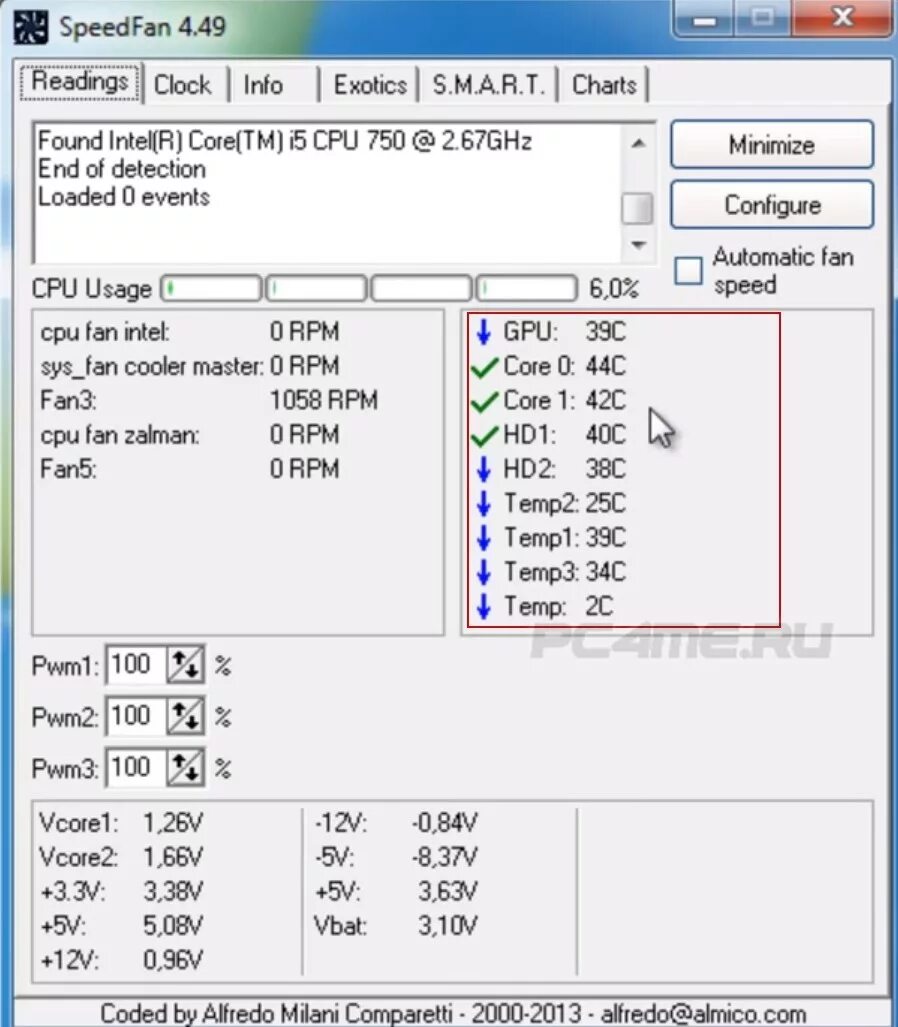This screenshot has width=898, height=1027.
Task: Select the Readings tab
Action: point(80,83)
